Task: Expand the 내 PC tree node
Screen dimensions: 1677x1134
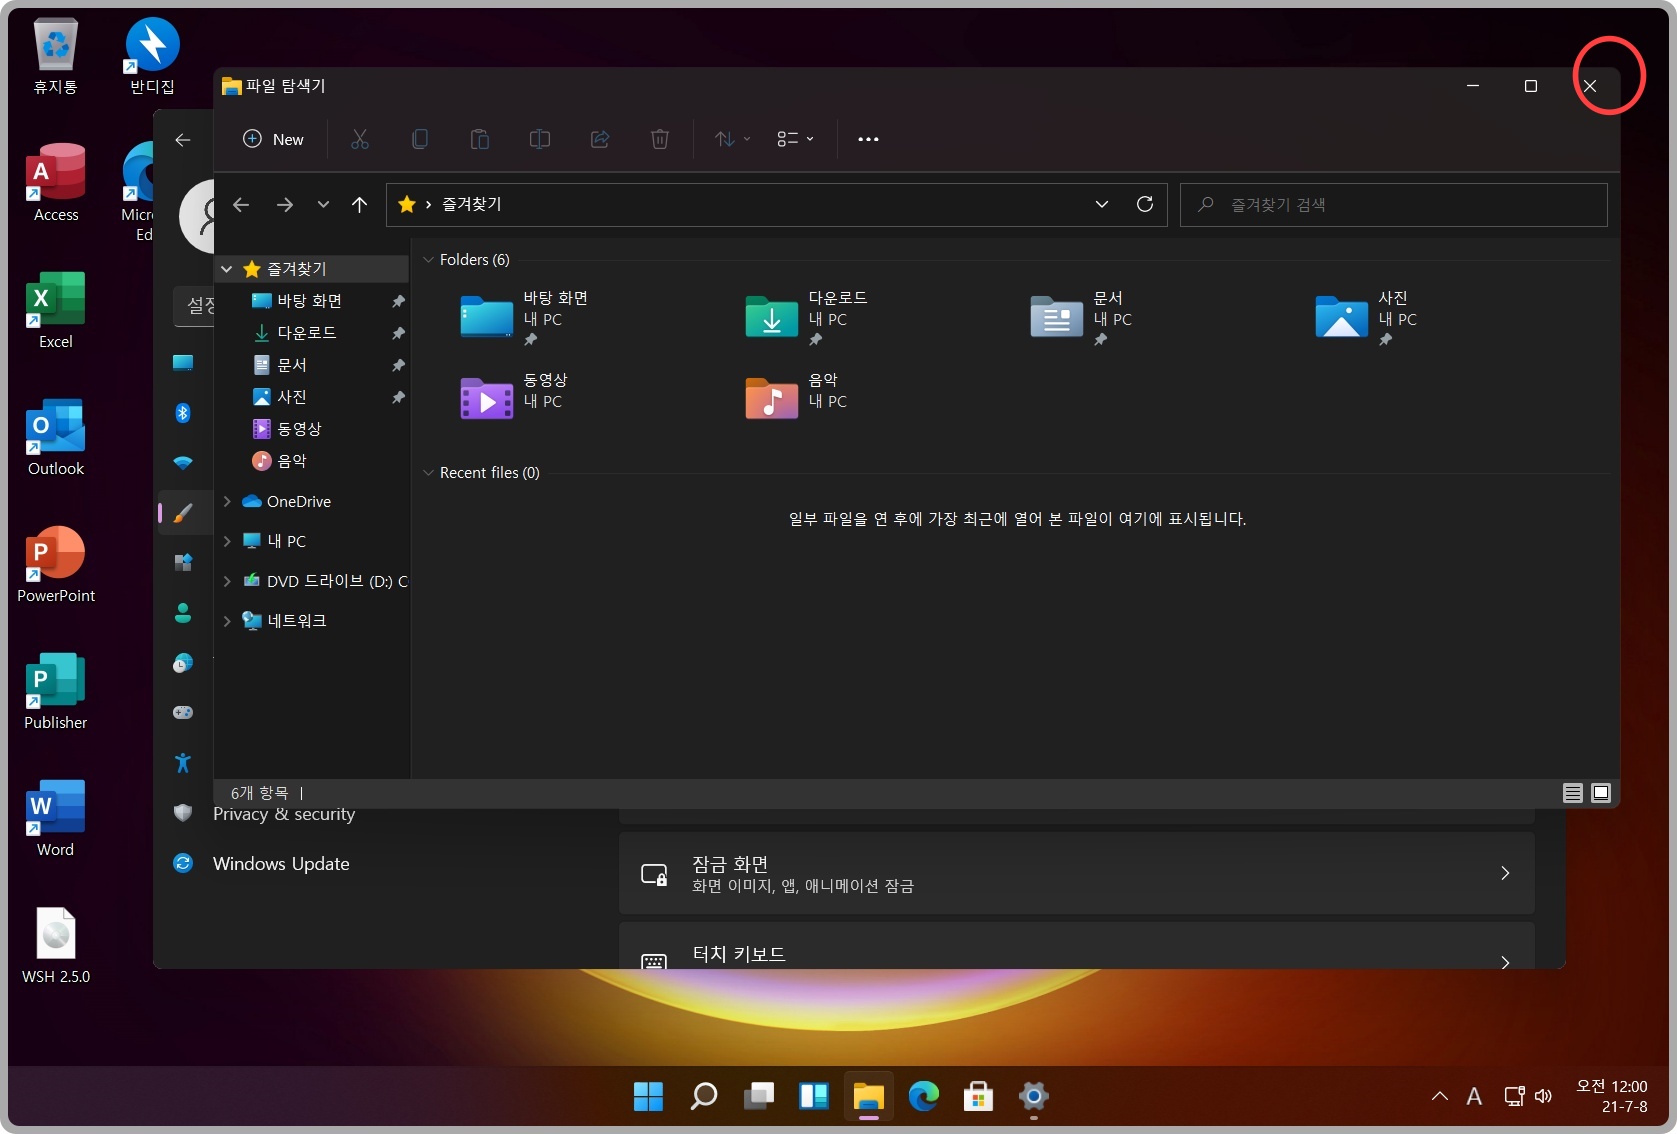Action: [x=227, y=541]
